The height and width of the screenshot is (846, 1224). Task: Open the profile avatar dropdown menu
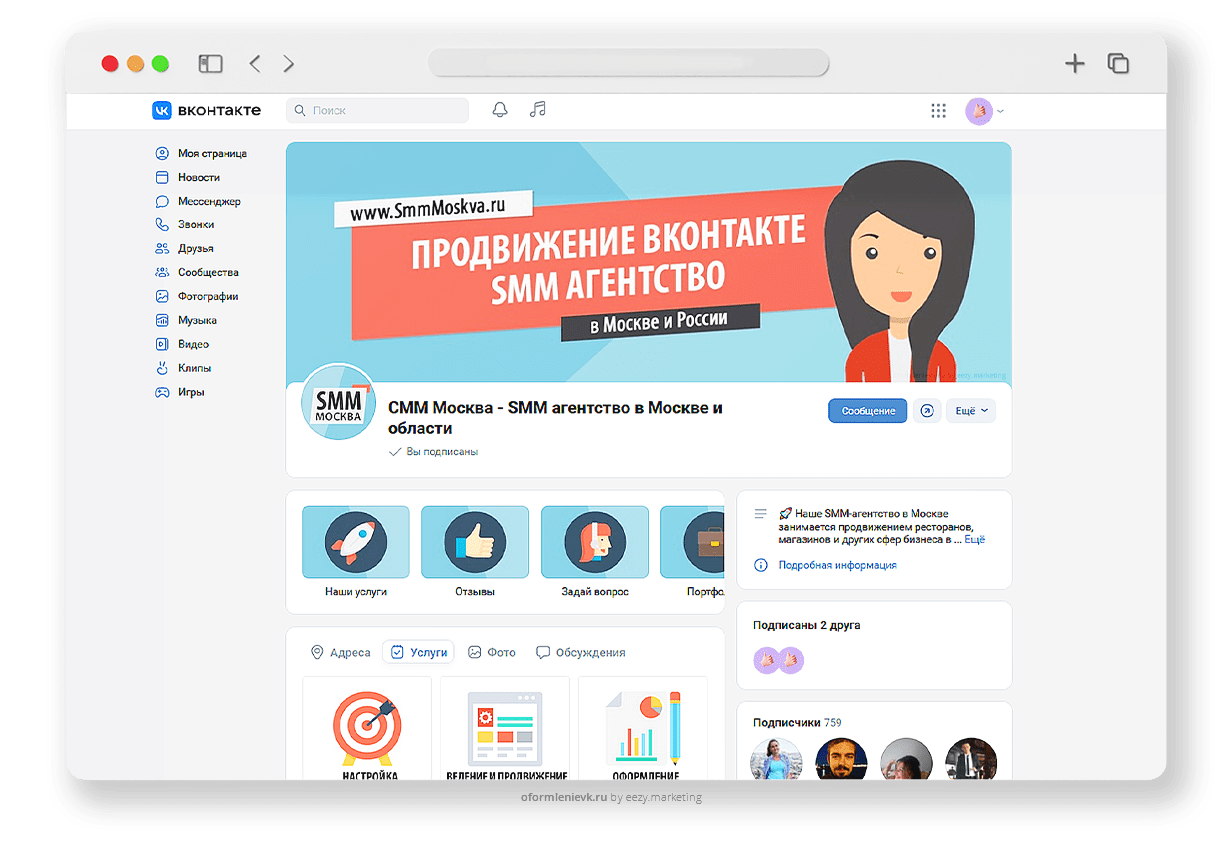(x=985, y=111)
